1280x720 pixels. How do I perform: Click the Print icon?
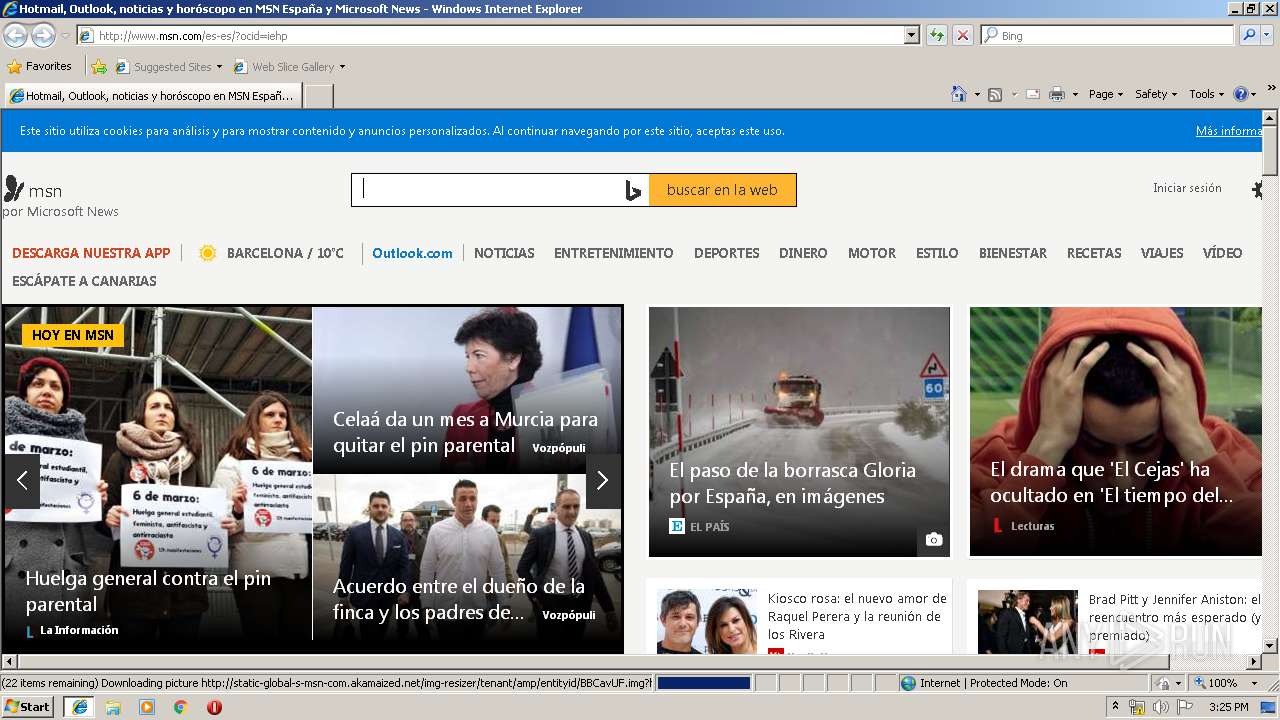pyautogui.click(x=1057, y=94)
